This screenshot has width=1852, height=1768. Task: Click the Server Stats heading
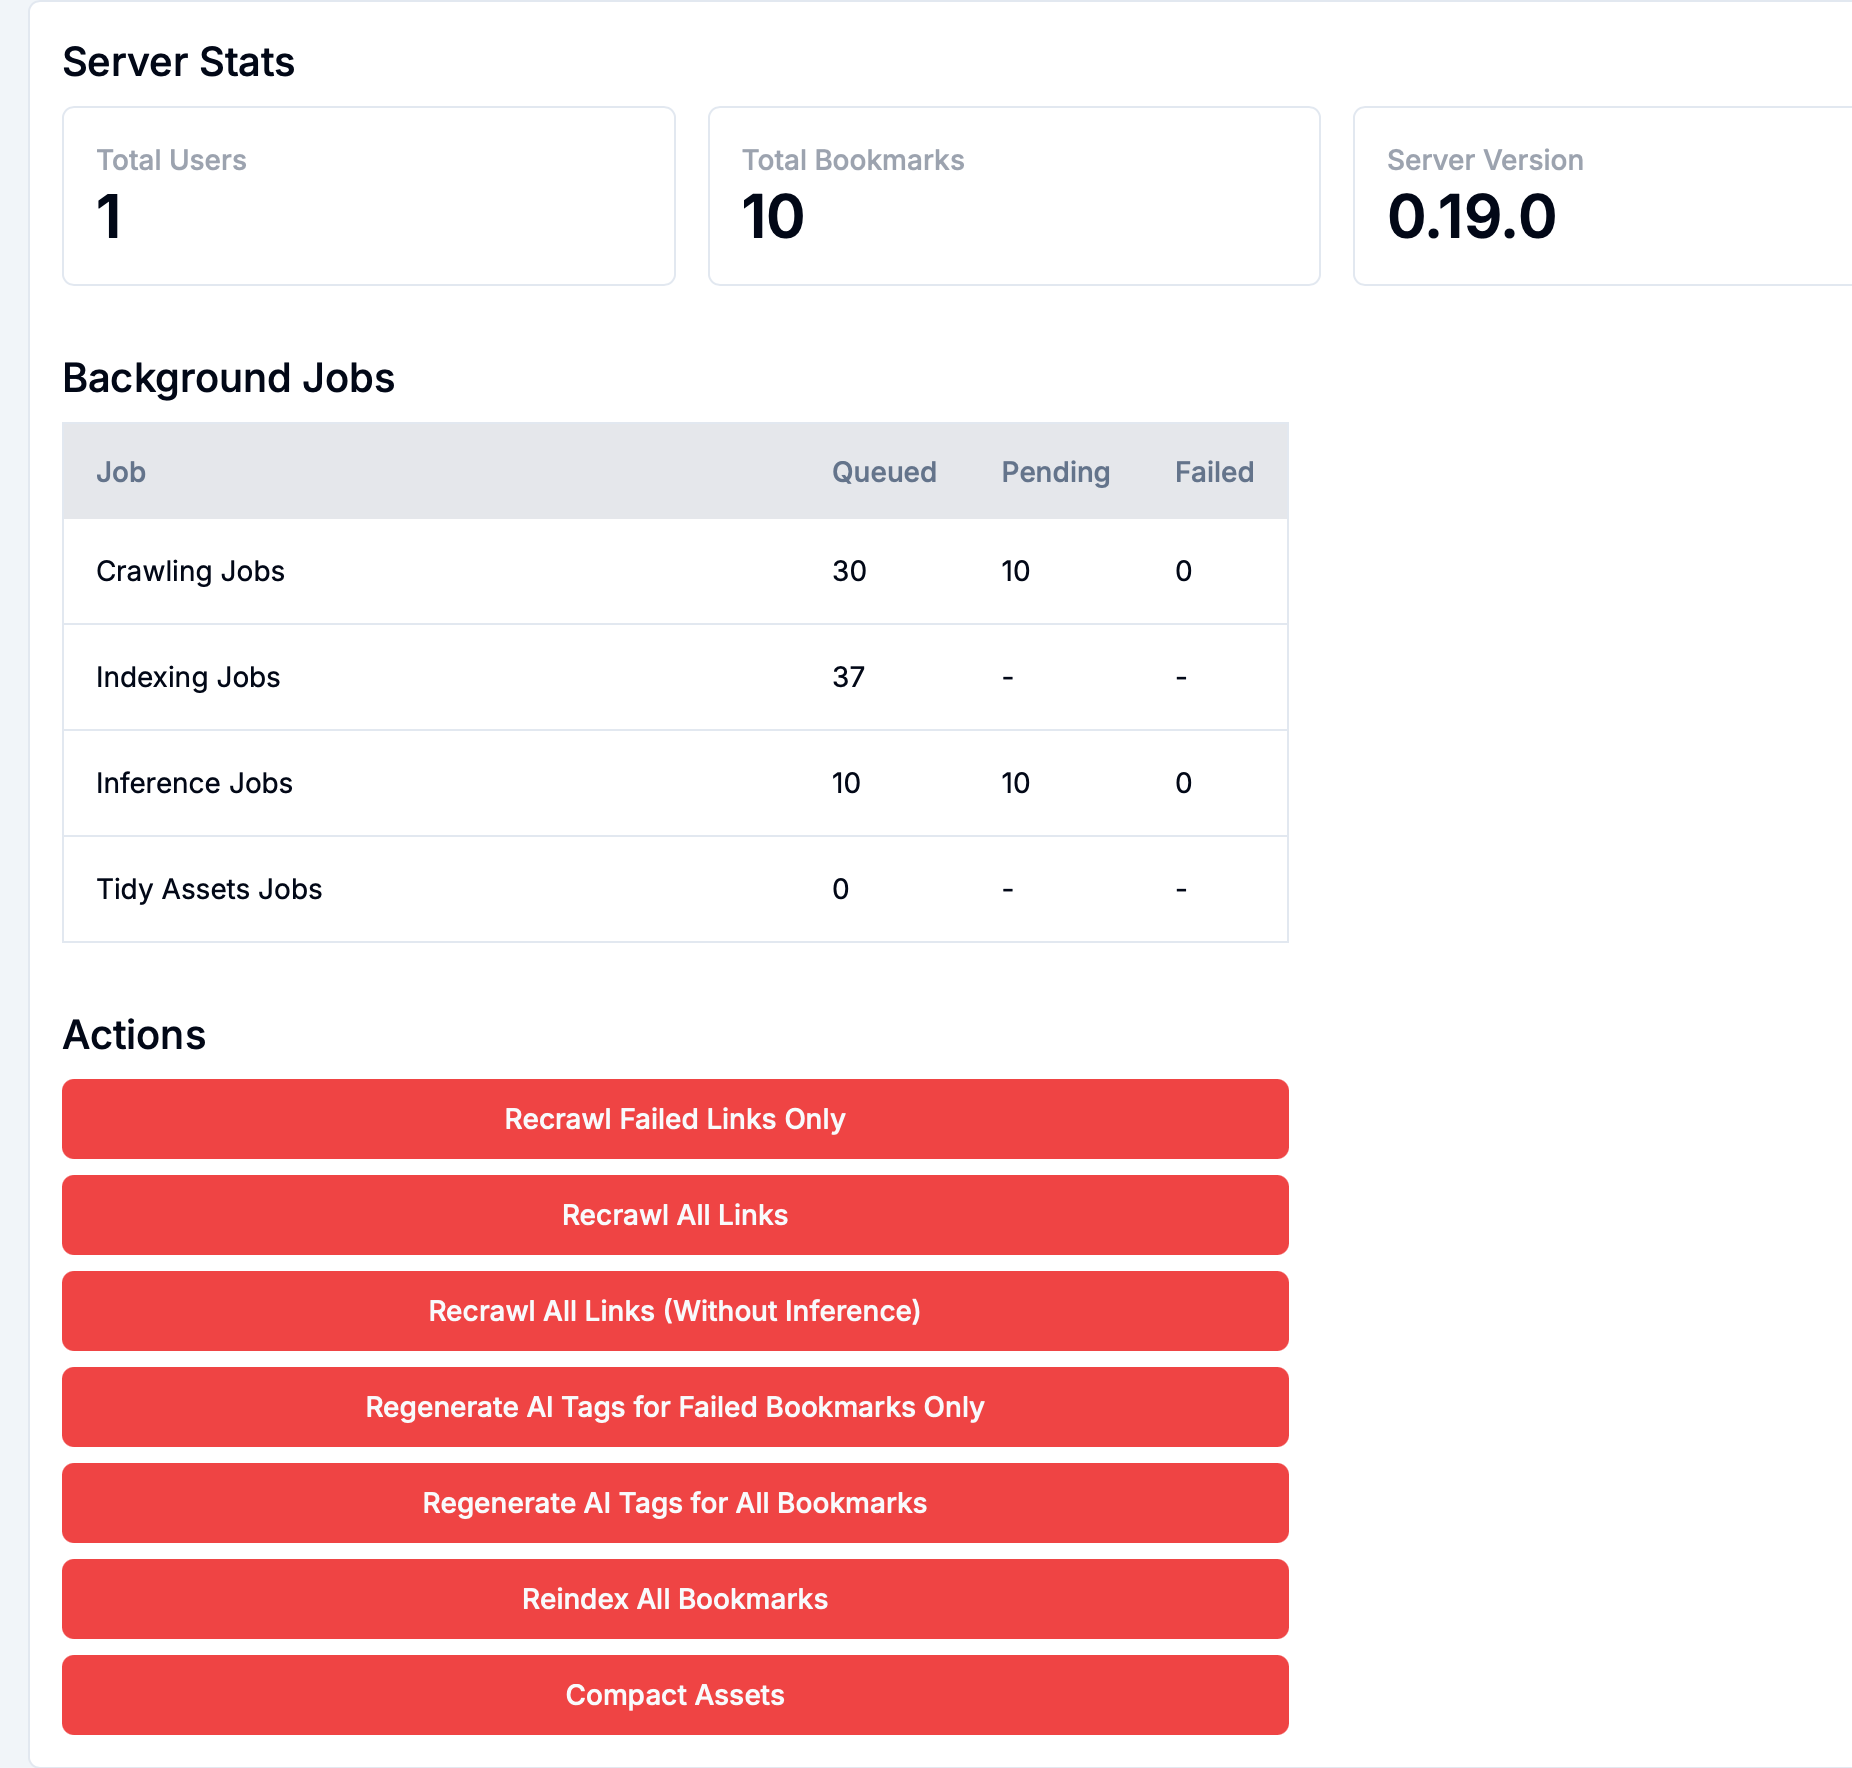[178, 62]
